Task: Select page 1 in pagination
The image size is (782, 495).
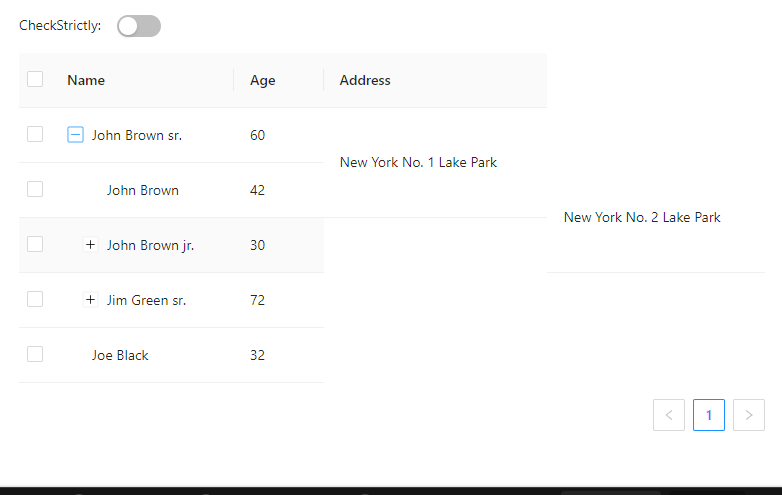Action: point(709,415)
